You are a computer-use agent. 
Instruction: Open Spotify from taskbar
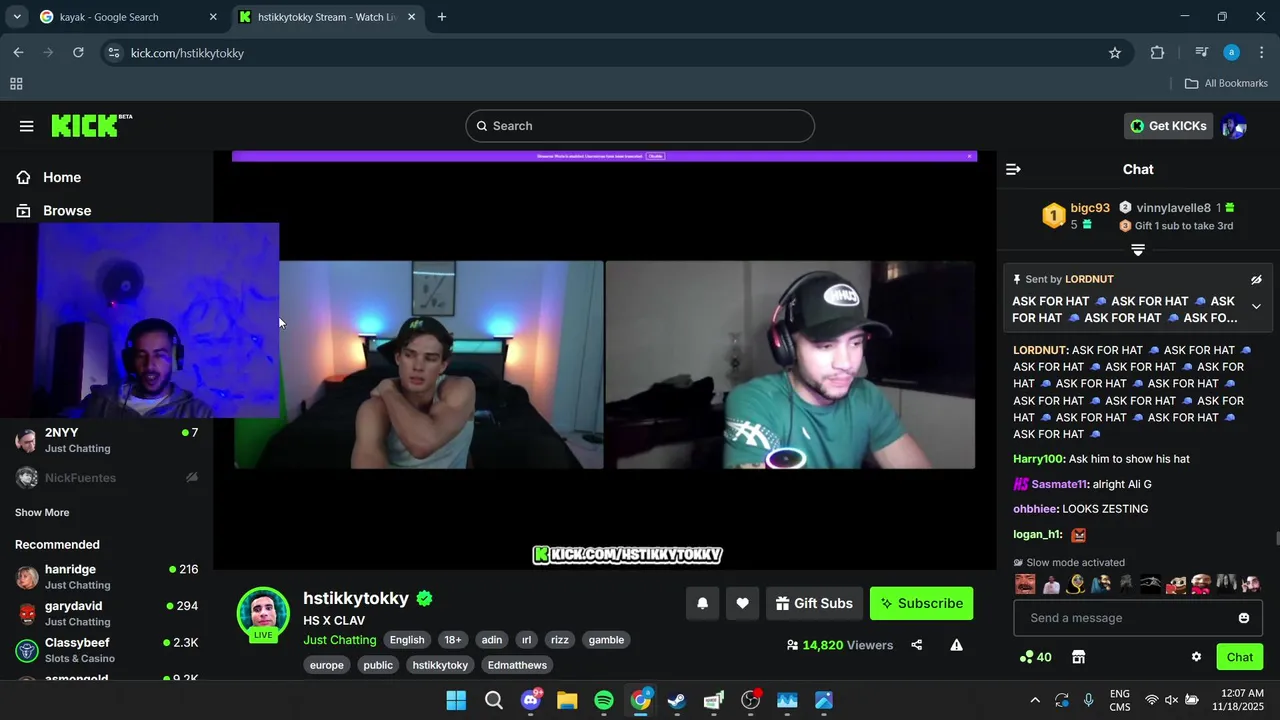point(604,700)
